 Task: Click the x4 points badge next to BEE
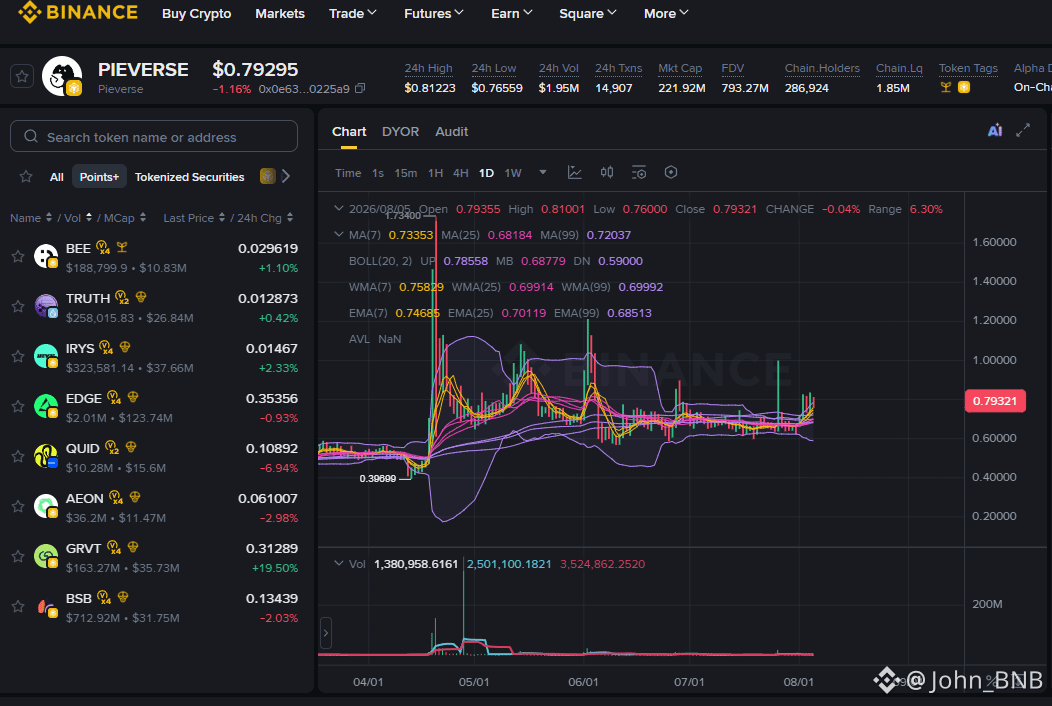pyautogui.click(x=103, y=248)
